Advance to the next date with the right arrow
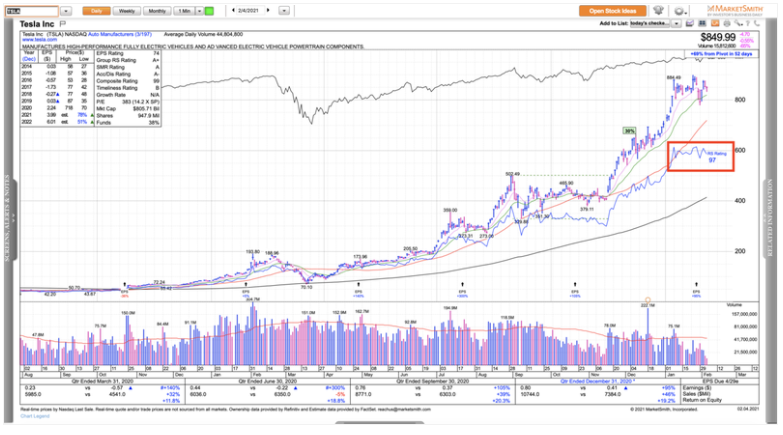783x435 pixels. 268,10
